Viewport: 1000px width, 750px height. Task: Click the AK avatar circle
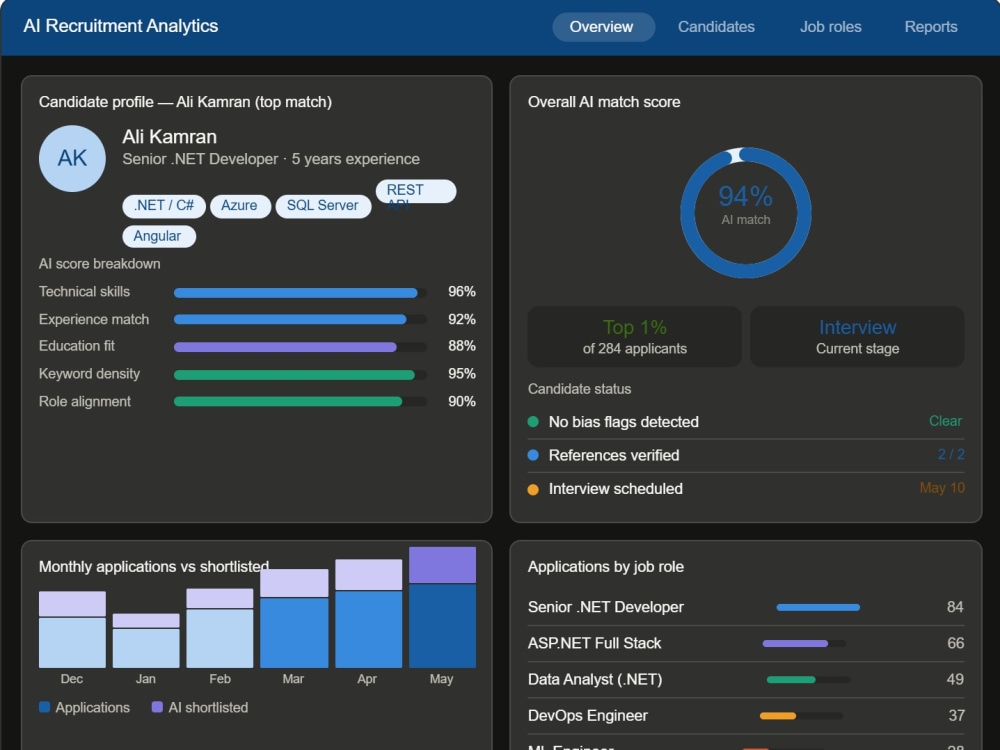point(72,158)
